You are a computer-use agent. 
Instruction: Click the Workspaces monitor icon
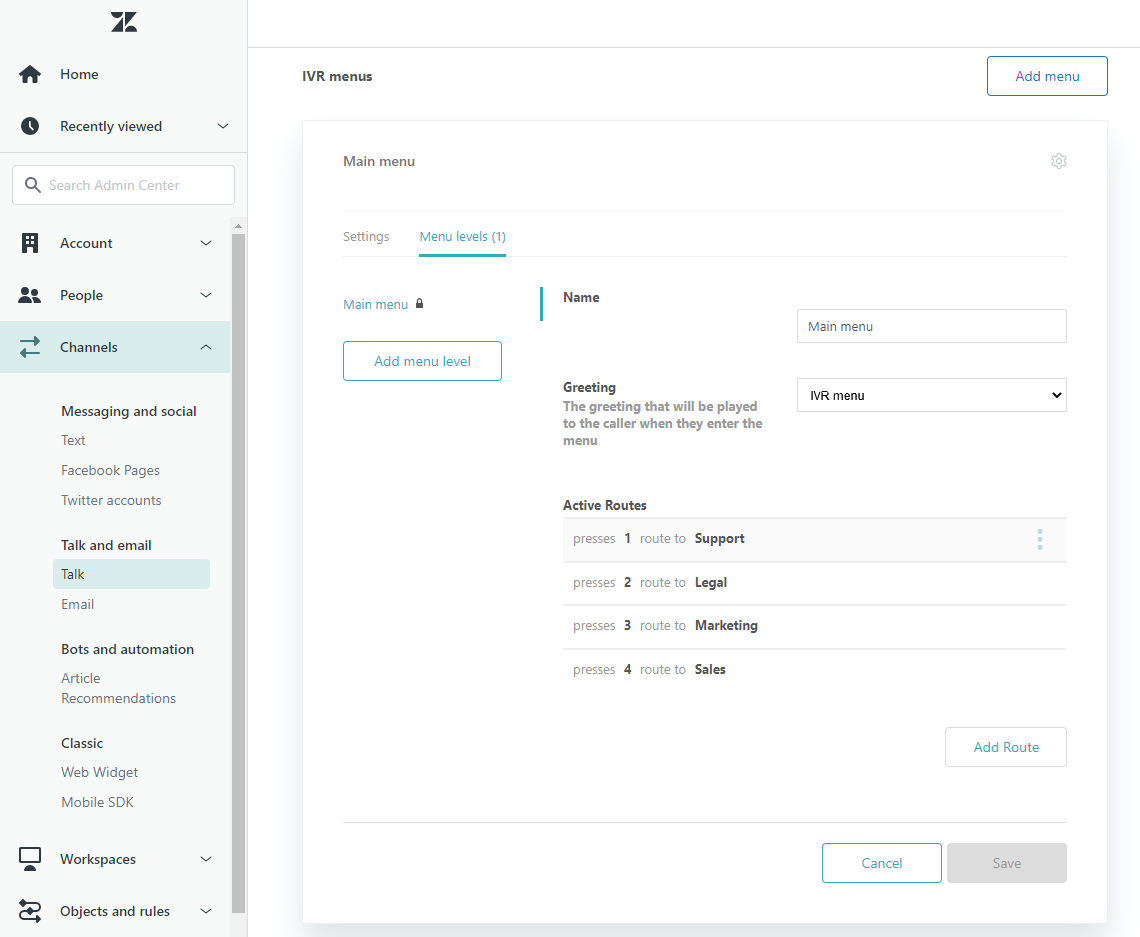(x=30, y=858)
